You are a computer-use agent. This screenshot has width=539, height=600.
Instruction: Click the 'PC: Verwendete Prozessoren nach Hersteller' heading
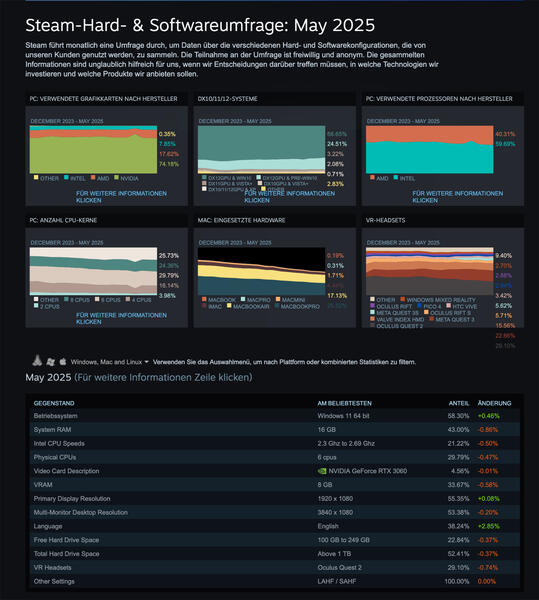[x=439, y=99]
